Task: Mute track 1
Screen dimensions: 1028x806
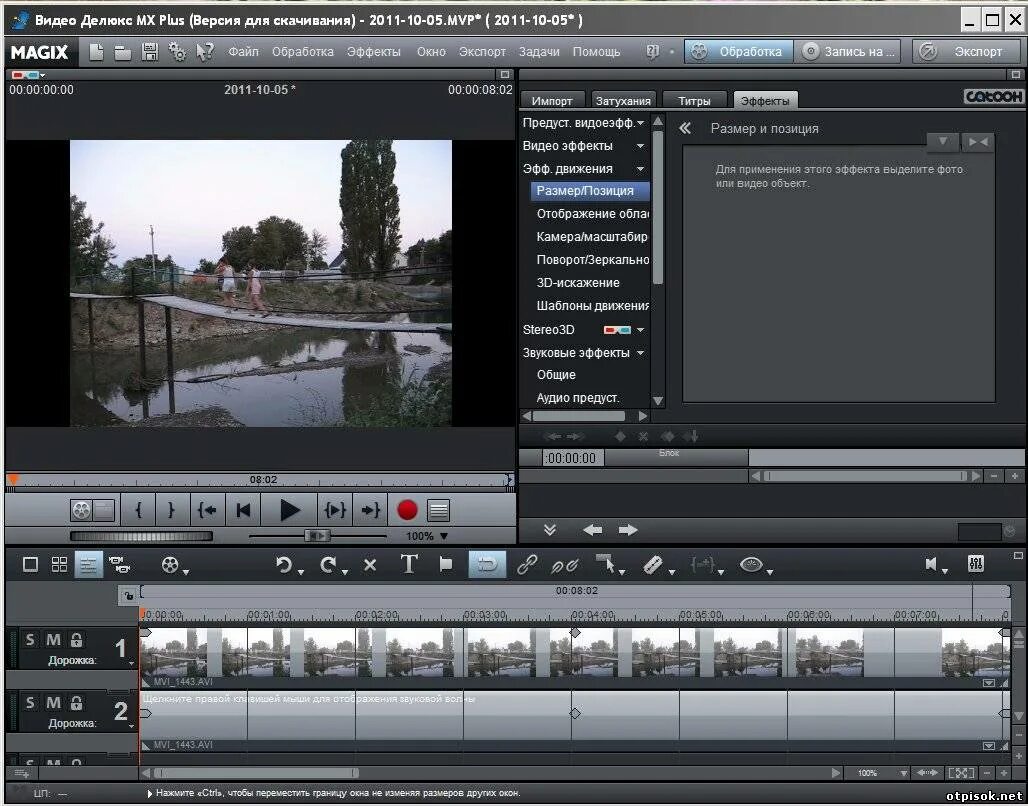Action: pos(53,639)
